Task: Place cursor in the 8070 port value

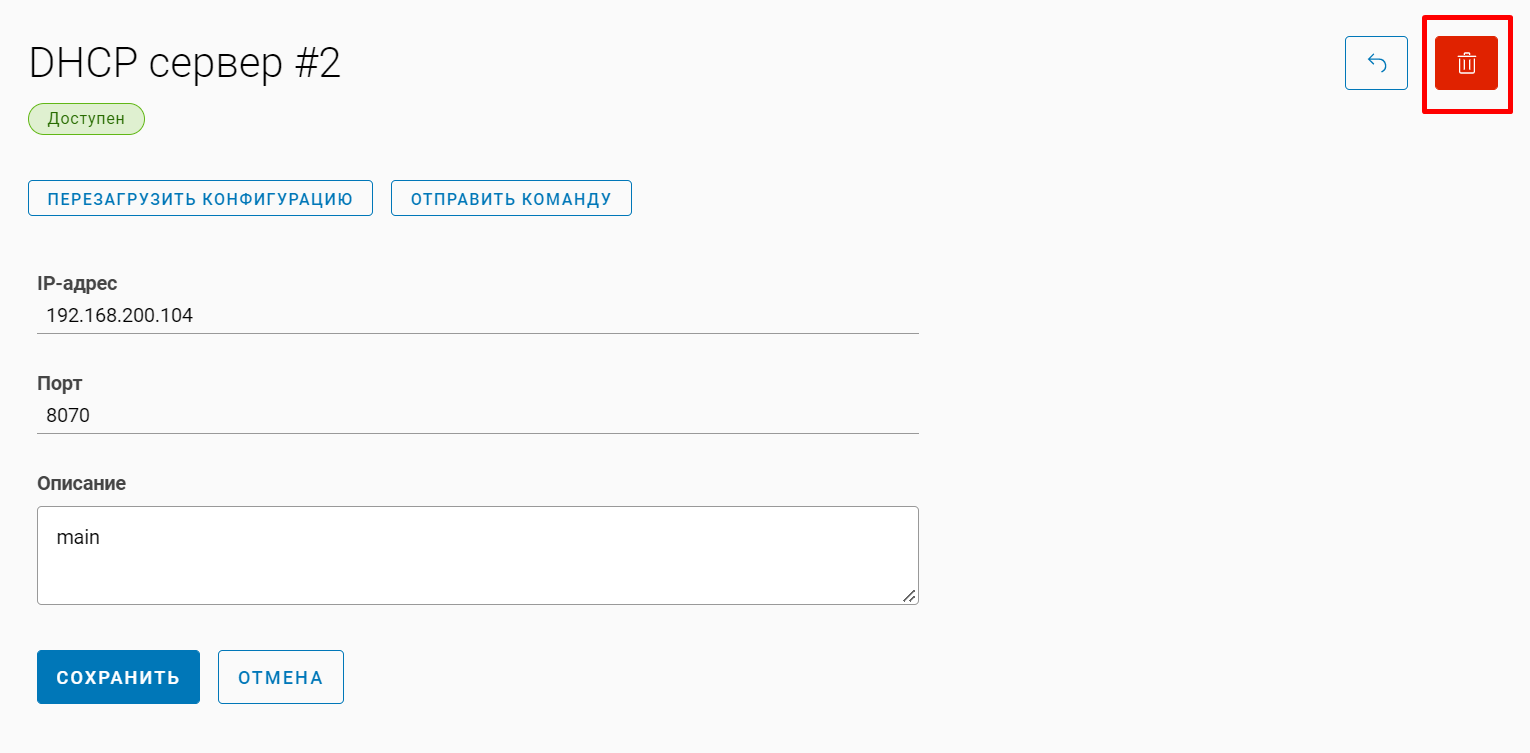Action: (68, 416)
